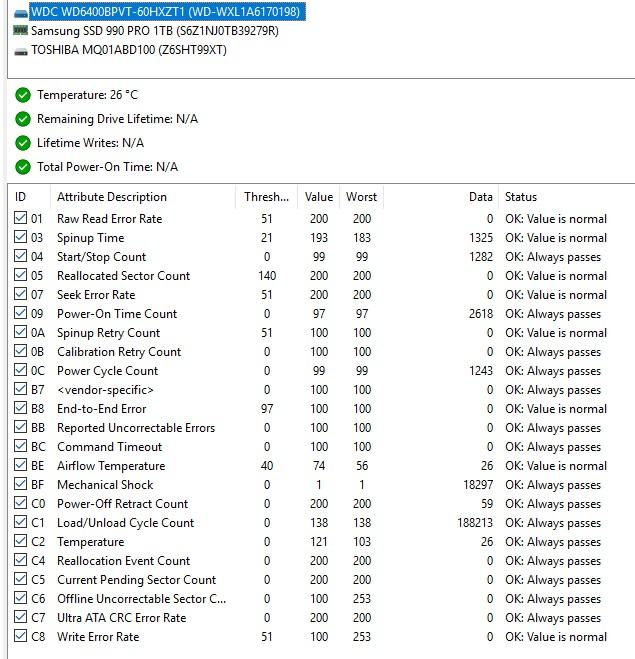635x659 pixels.
Task: Uncheck attribute 01 Raw Read Error Rate
Action: 20,218
